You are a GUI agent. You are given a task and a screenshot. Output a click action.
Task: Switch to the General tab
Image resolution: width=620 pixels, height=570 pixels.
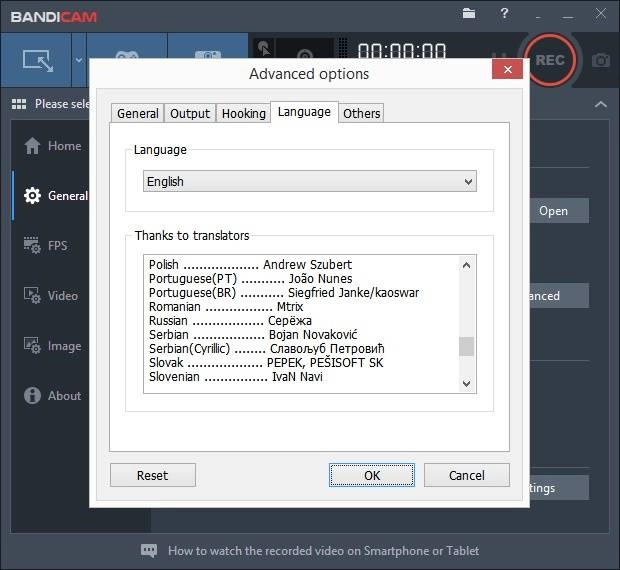click(138, 113)
